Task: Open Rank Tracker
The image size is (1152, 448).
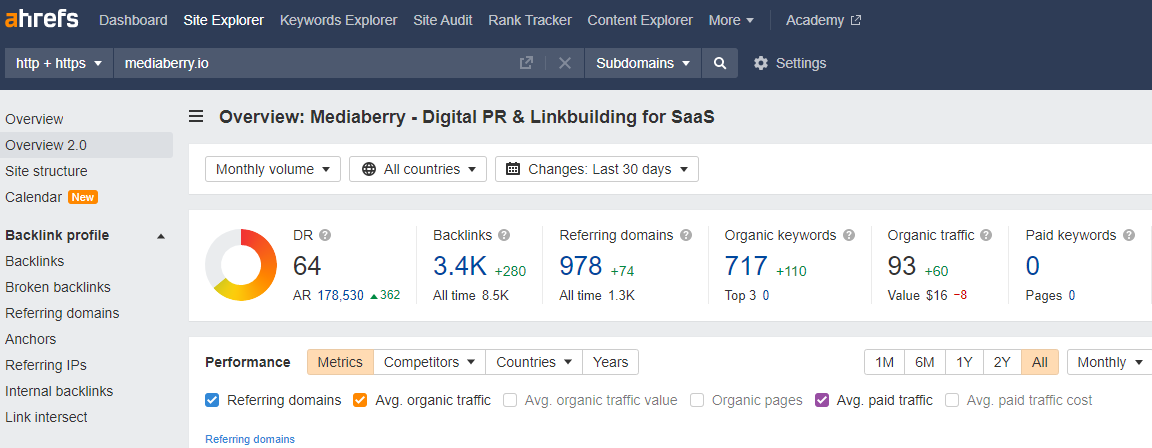Action: click(x=530, y=20)
